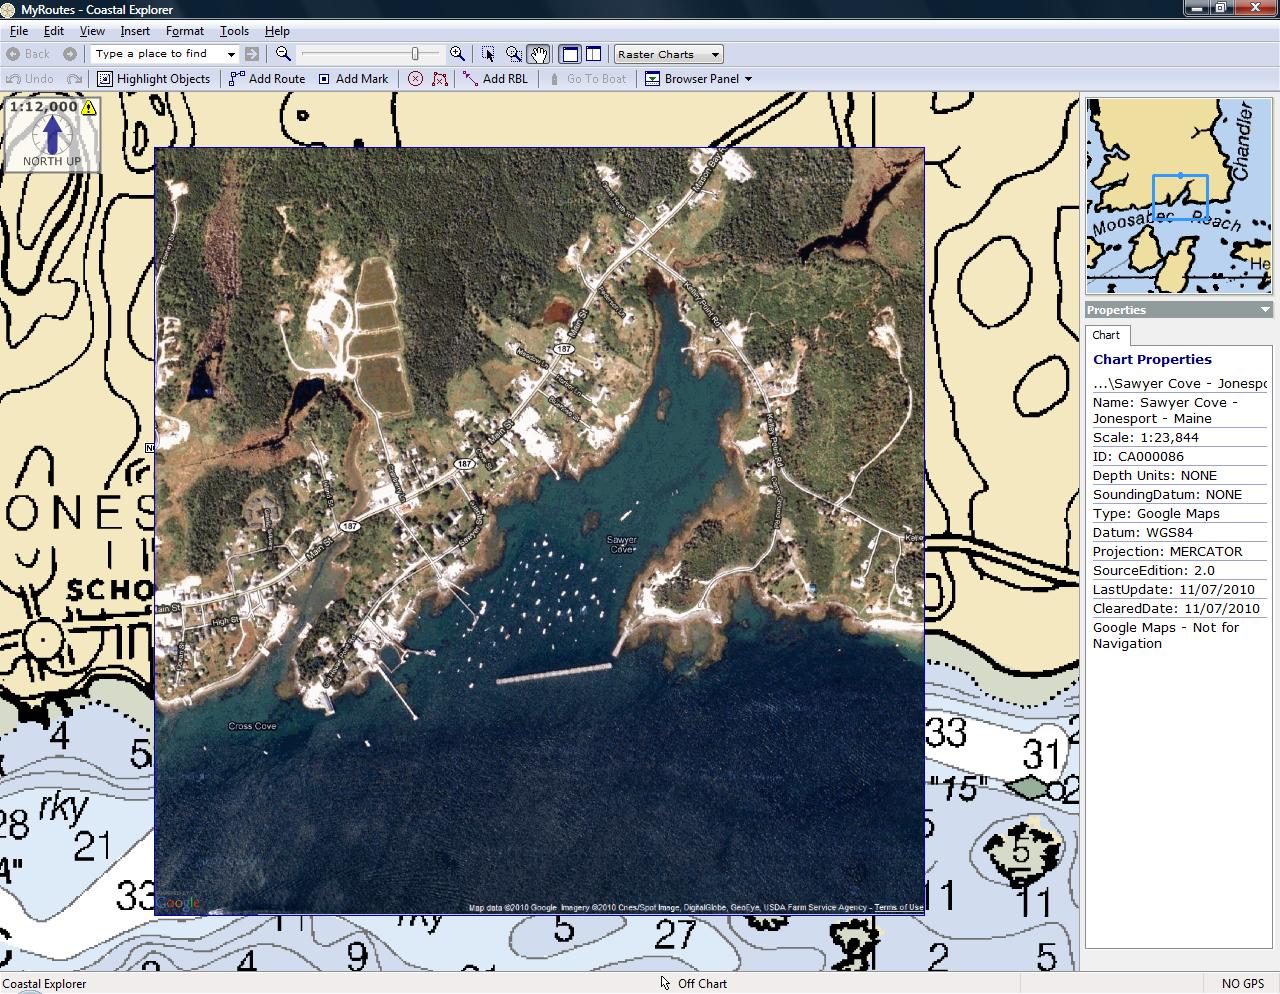The height and width of the screenshot is (994, 1280).
Task: Open the Format menu
Action: click(185, 31)
